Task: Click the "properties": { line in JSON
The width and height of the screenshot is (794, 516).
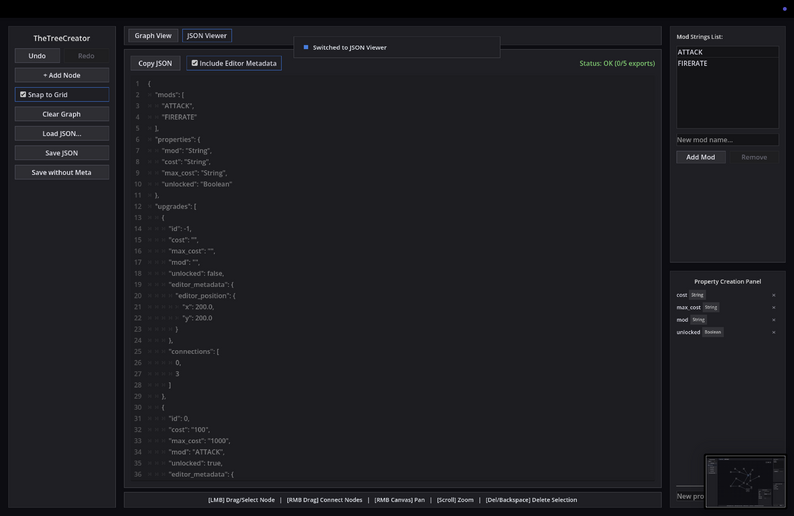Action: [x=178, y=139]
